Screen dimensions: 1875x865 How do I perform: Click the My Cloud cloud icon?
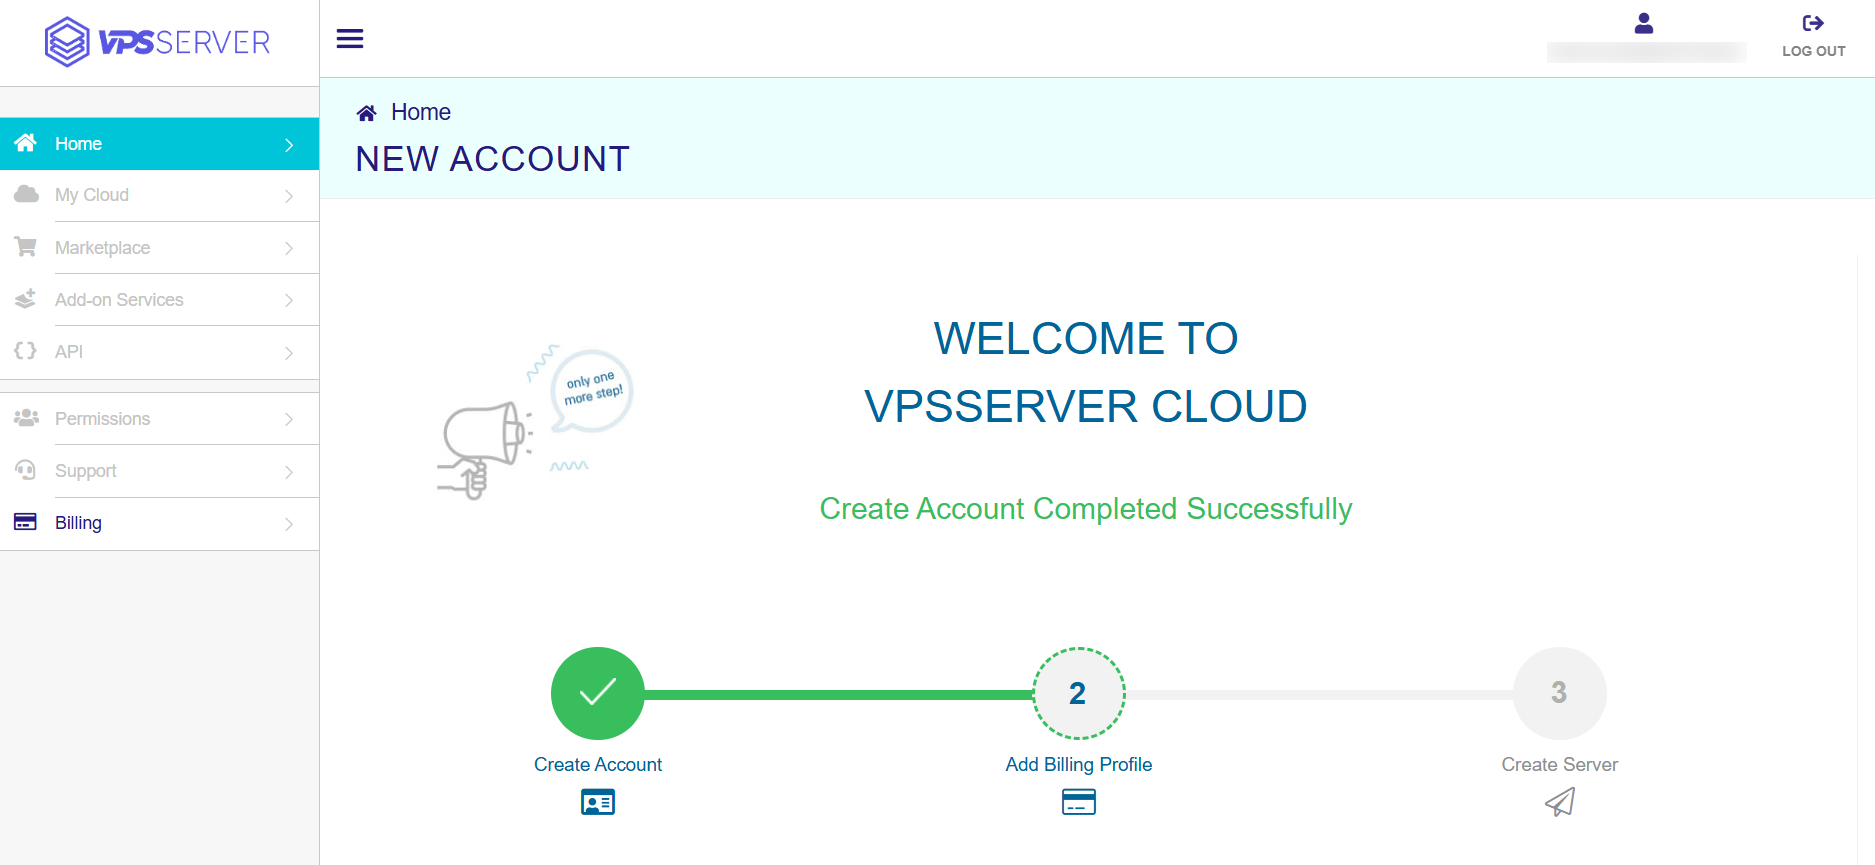[26, 194]
